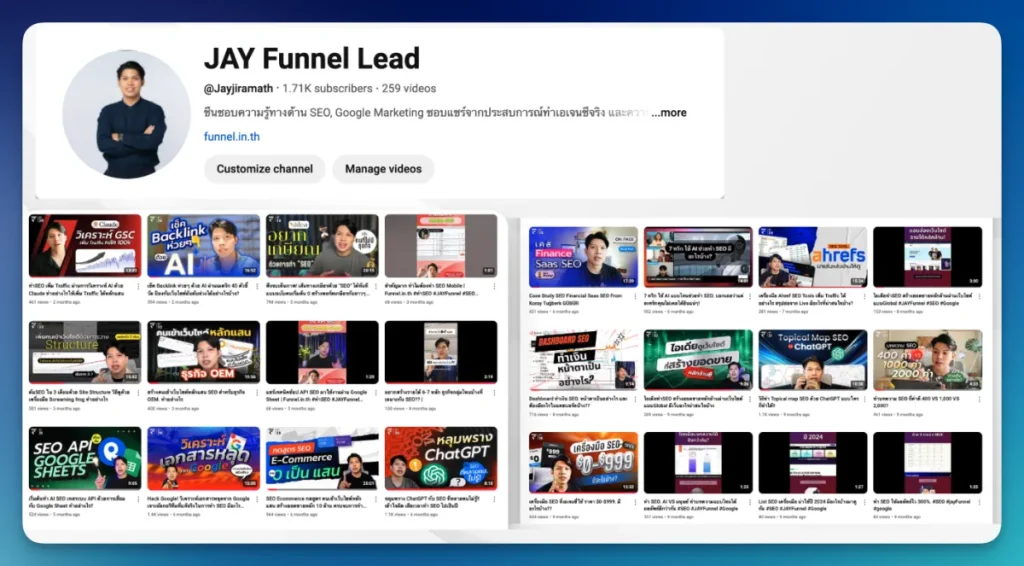The image size is (1024, 566).
Task: Open three-dot menu for Topical map SEO video
Action: click(x=865, y=399)
